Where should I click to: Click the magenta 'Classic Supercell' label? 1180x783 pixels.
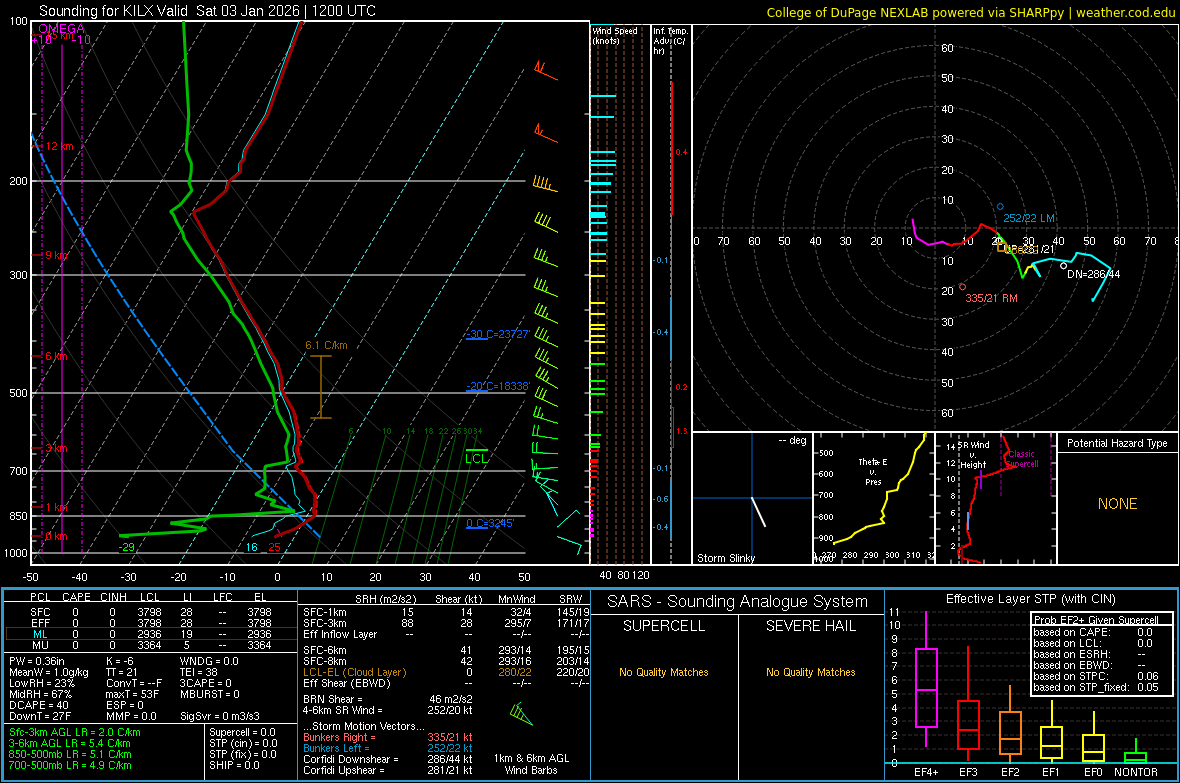click(1021, 459)
